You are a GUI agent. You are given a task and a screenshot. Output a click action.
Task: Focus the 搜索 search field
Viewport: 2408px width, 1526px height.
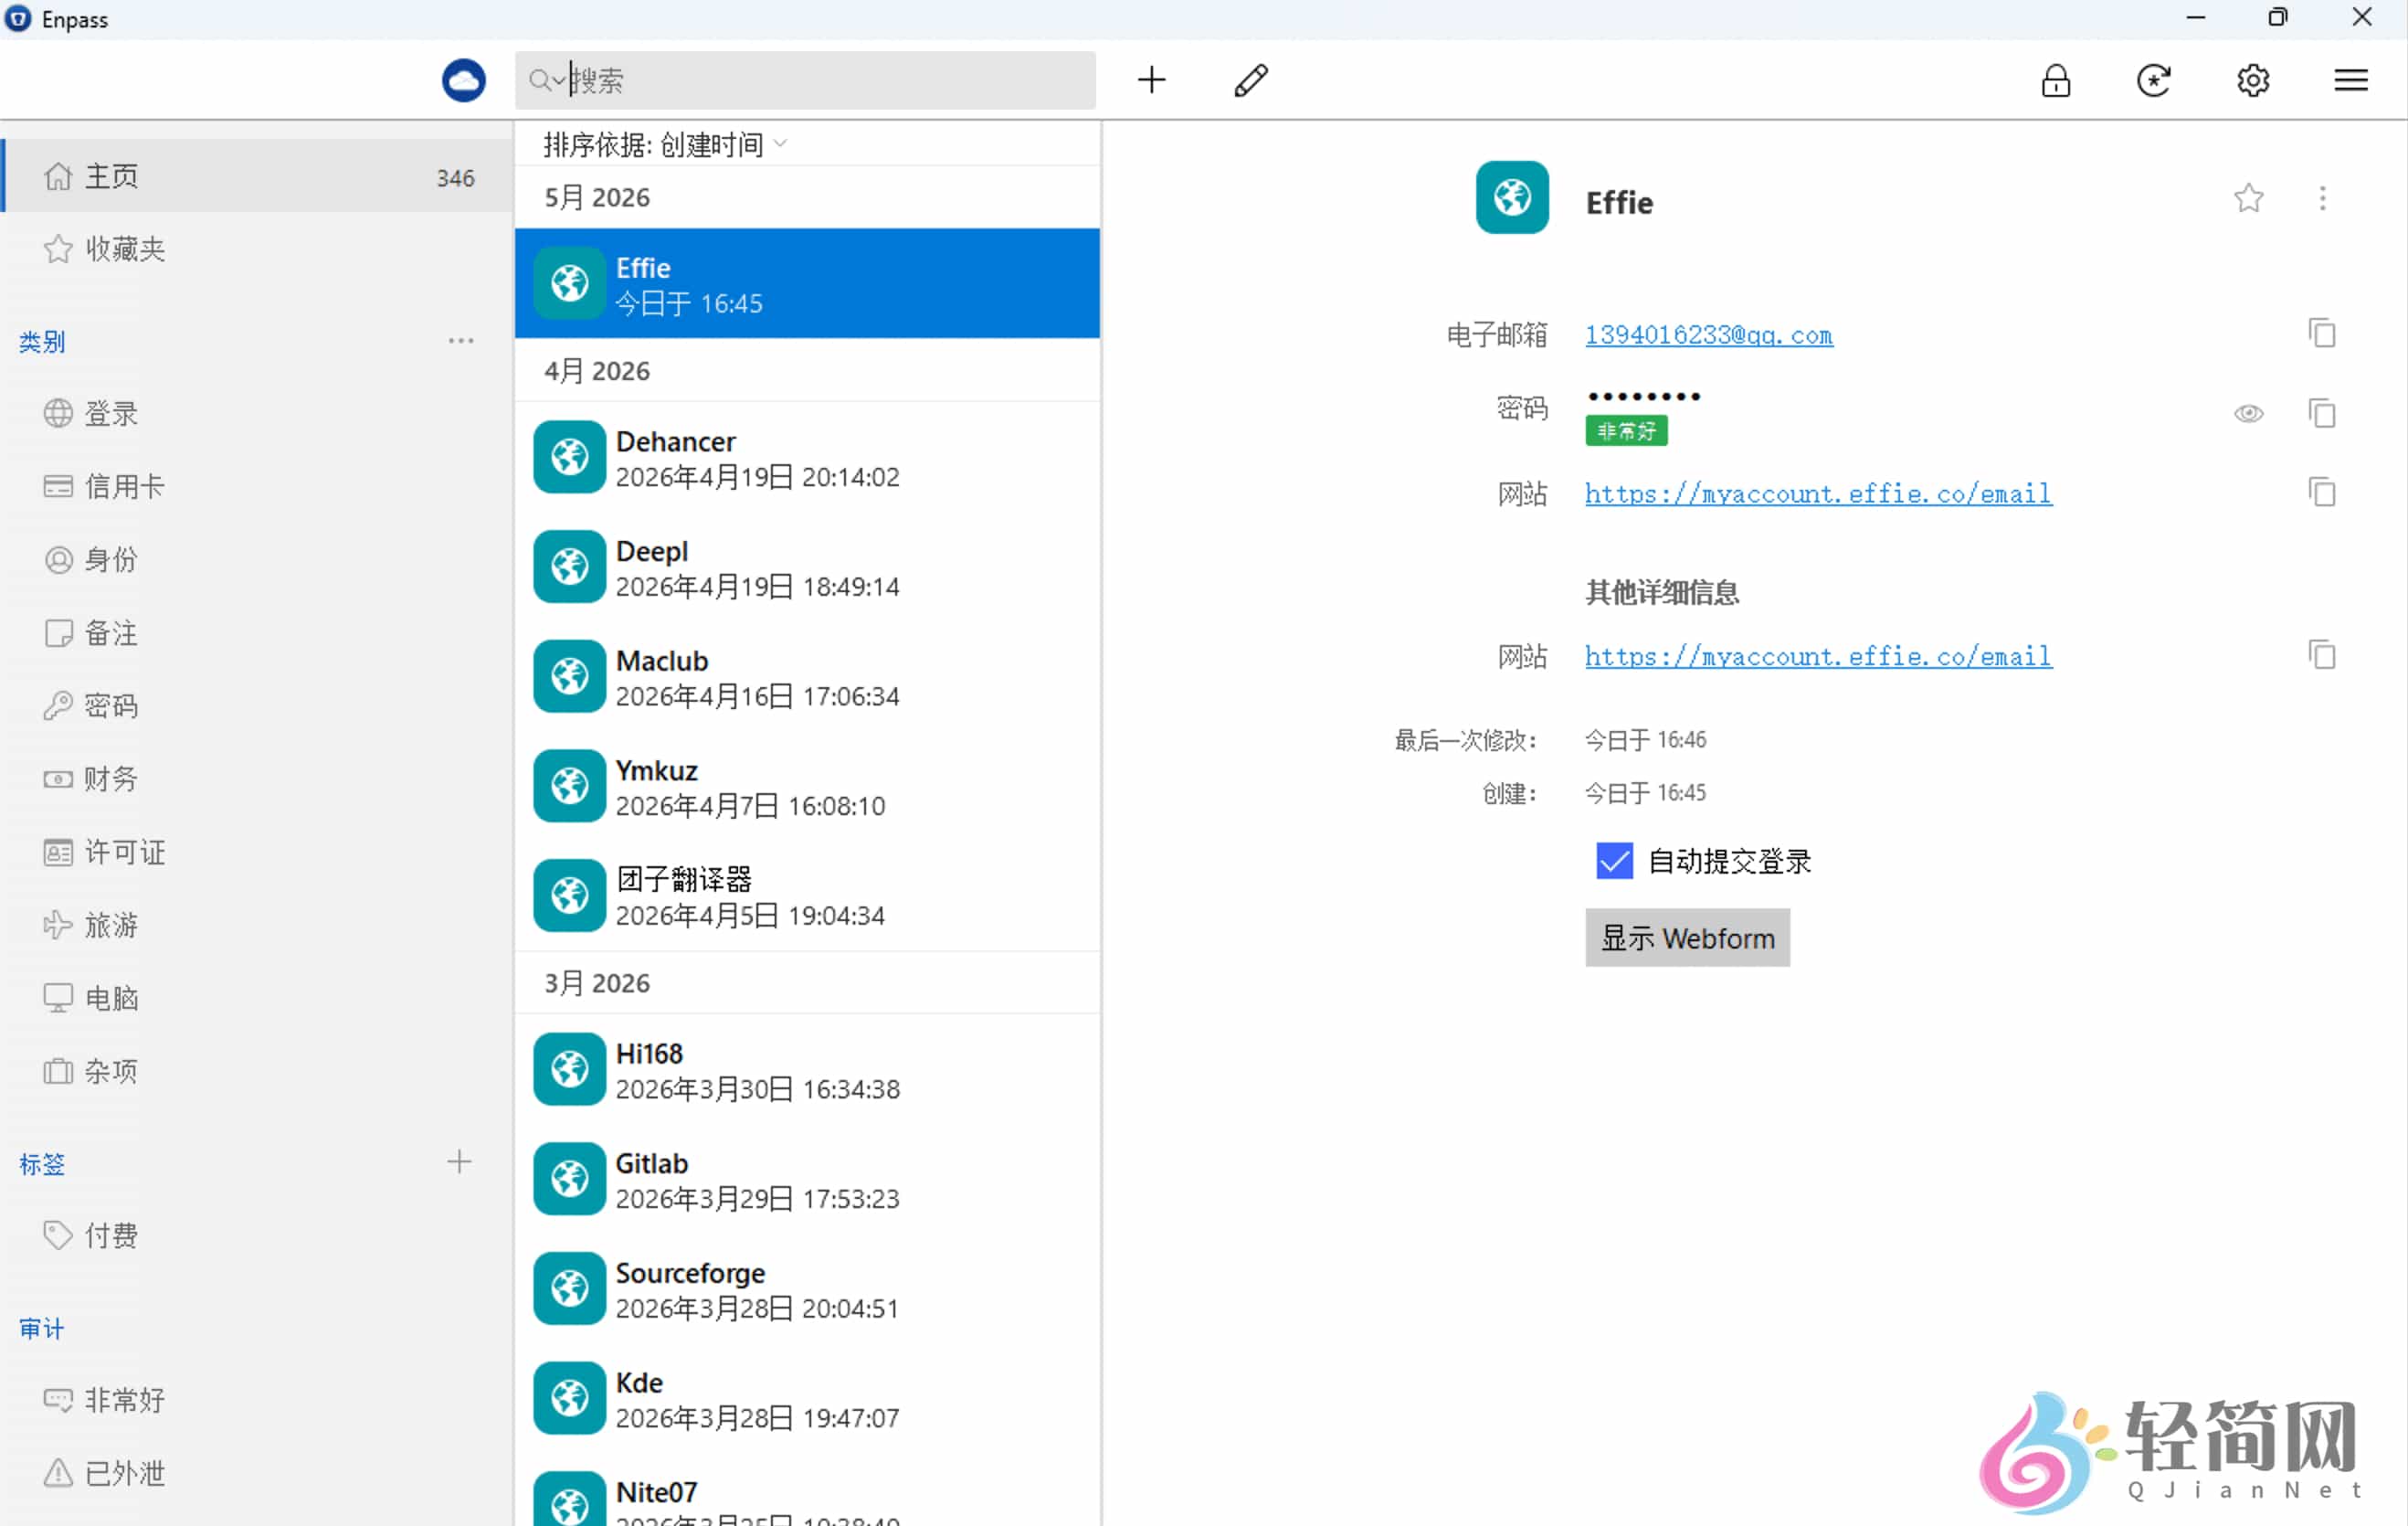805,80
